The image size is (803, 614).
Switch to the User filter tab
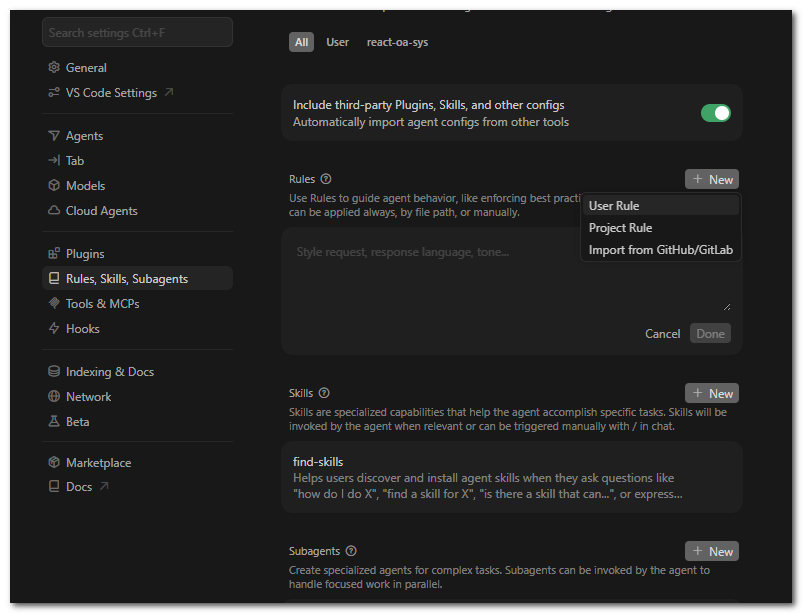coord(337,42)
